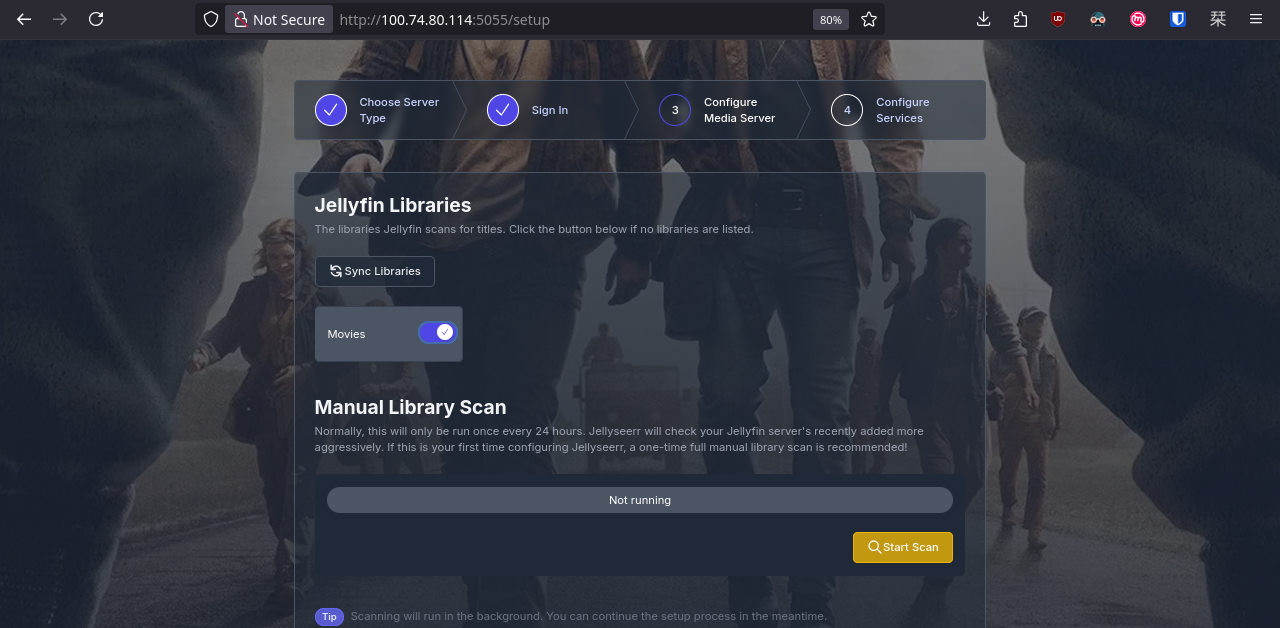Image resolution: width=1280 pixels, height=628 pixels.
Task: Disable the Movies library toggle
Action: click(437, 332)
